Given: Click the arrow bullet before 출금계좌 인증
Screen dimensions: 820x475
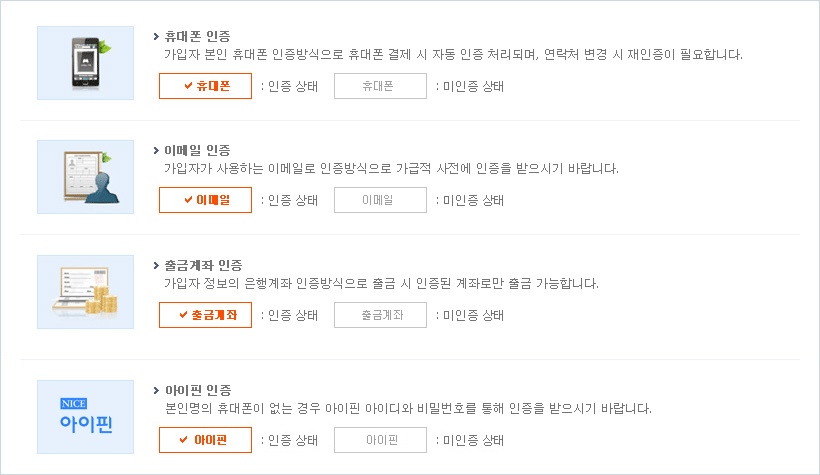Looking at the screenshot, I should 156,265.
